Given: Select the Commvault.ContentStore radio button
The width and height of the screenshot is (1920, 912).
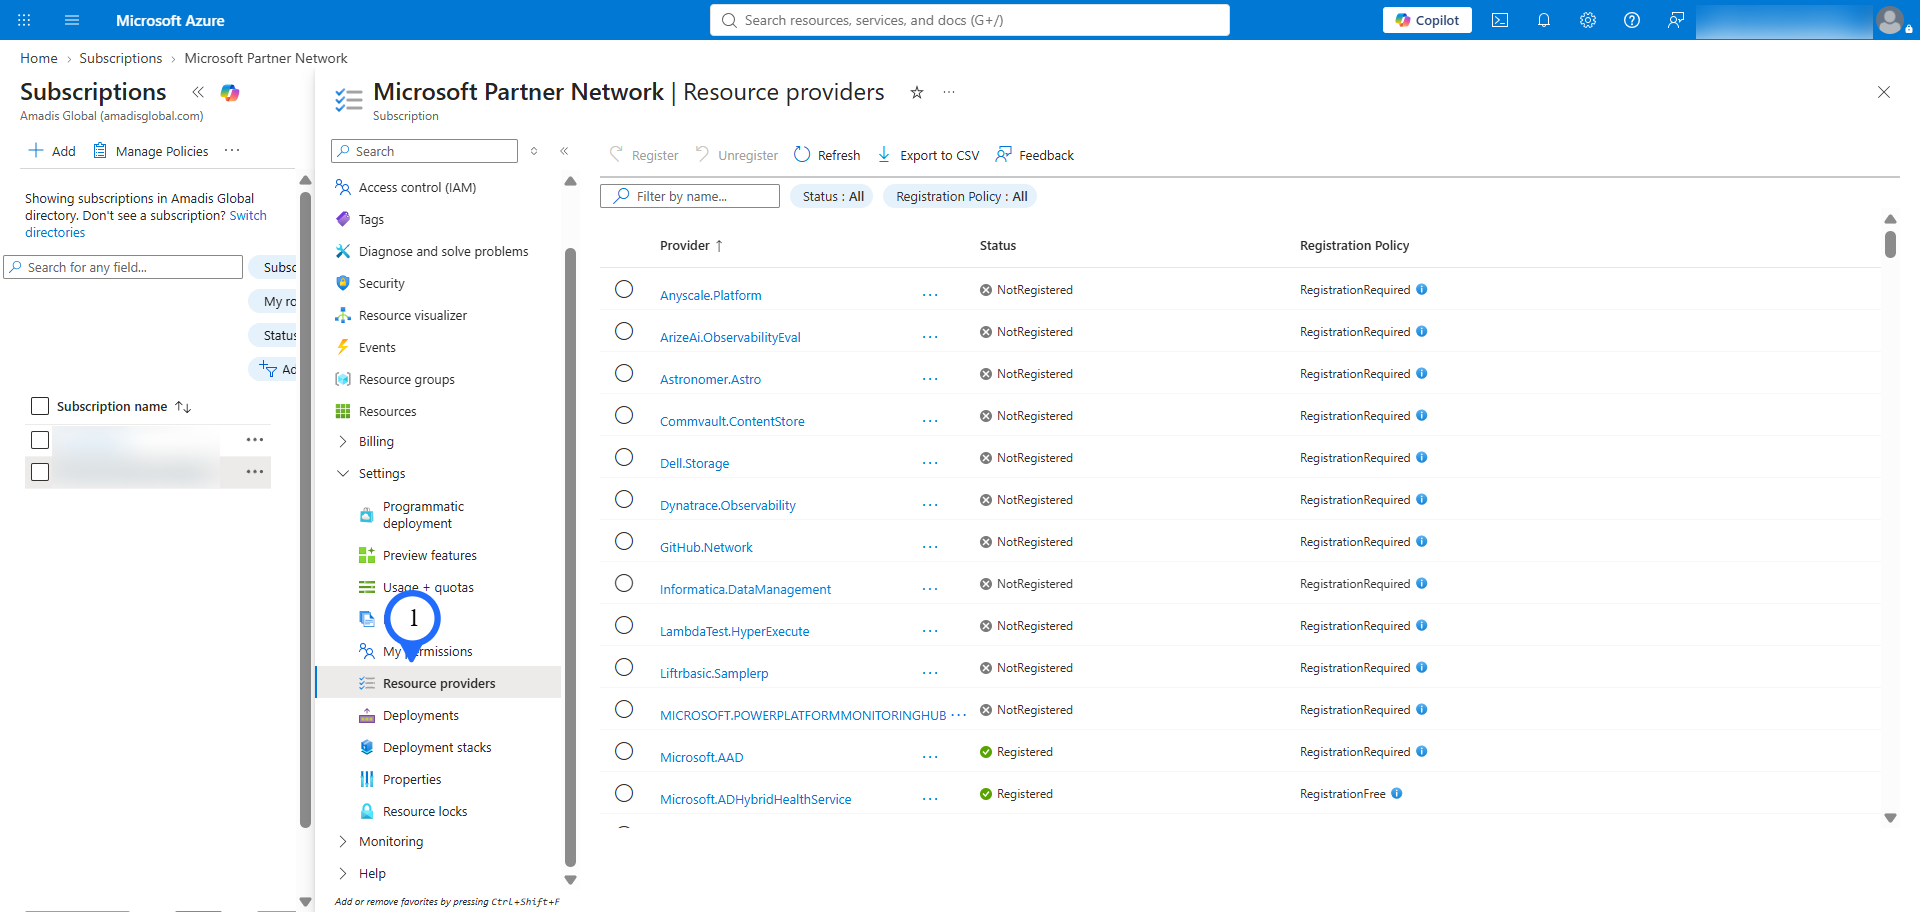Looking at the screenshot, I should tap(624, 415).
